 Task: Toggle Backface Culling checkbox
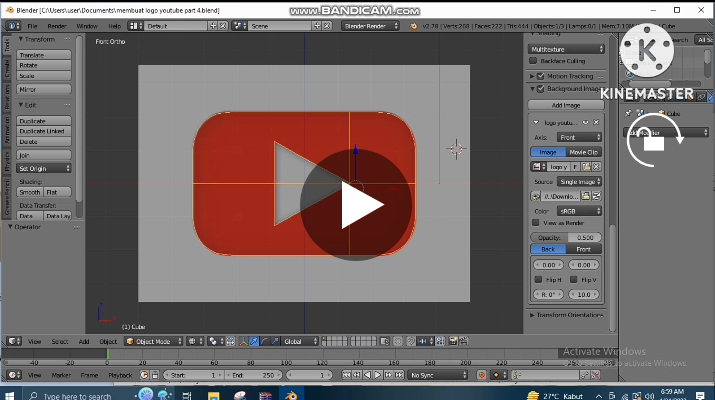point(533,61)
